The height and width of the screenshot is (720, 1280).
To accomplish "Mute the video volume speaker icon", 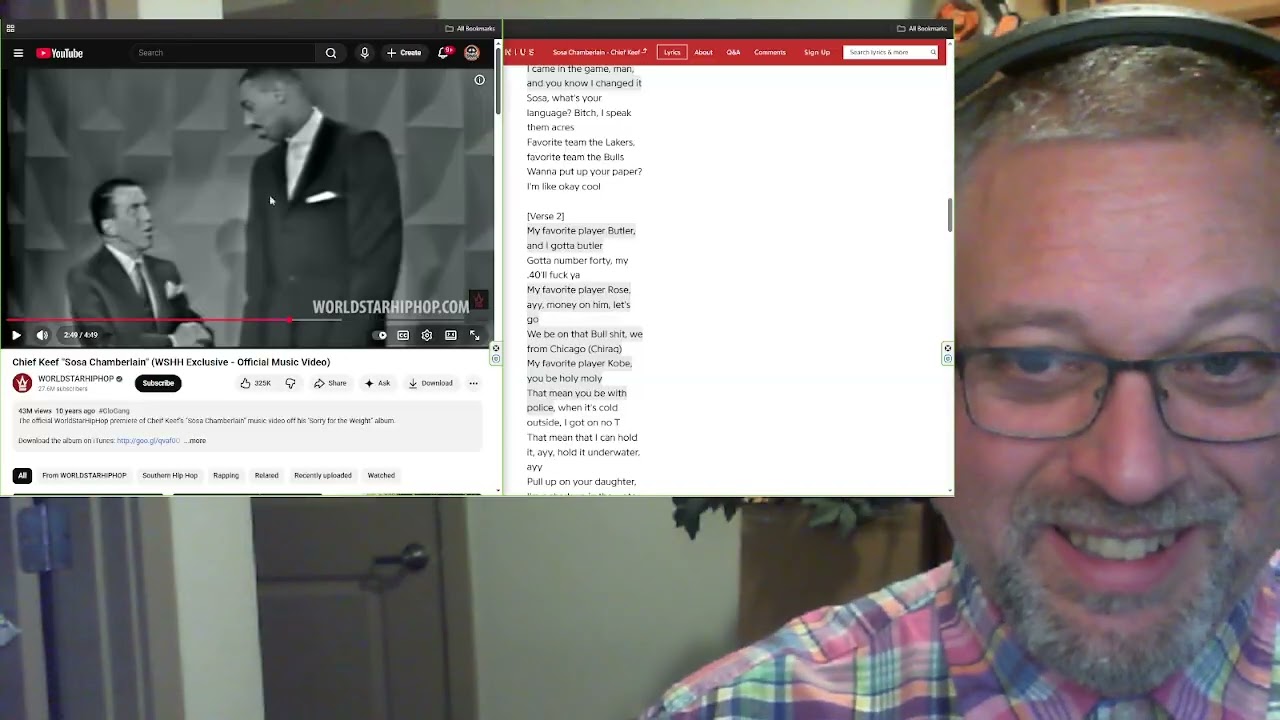I will point(42,335).
